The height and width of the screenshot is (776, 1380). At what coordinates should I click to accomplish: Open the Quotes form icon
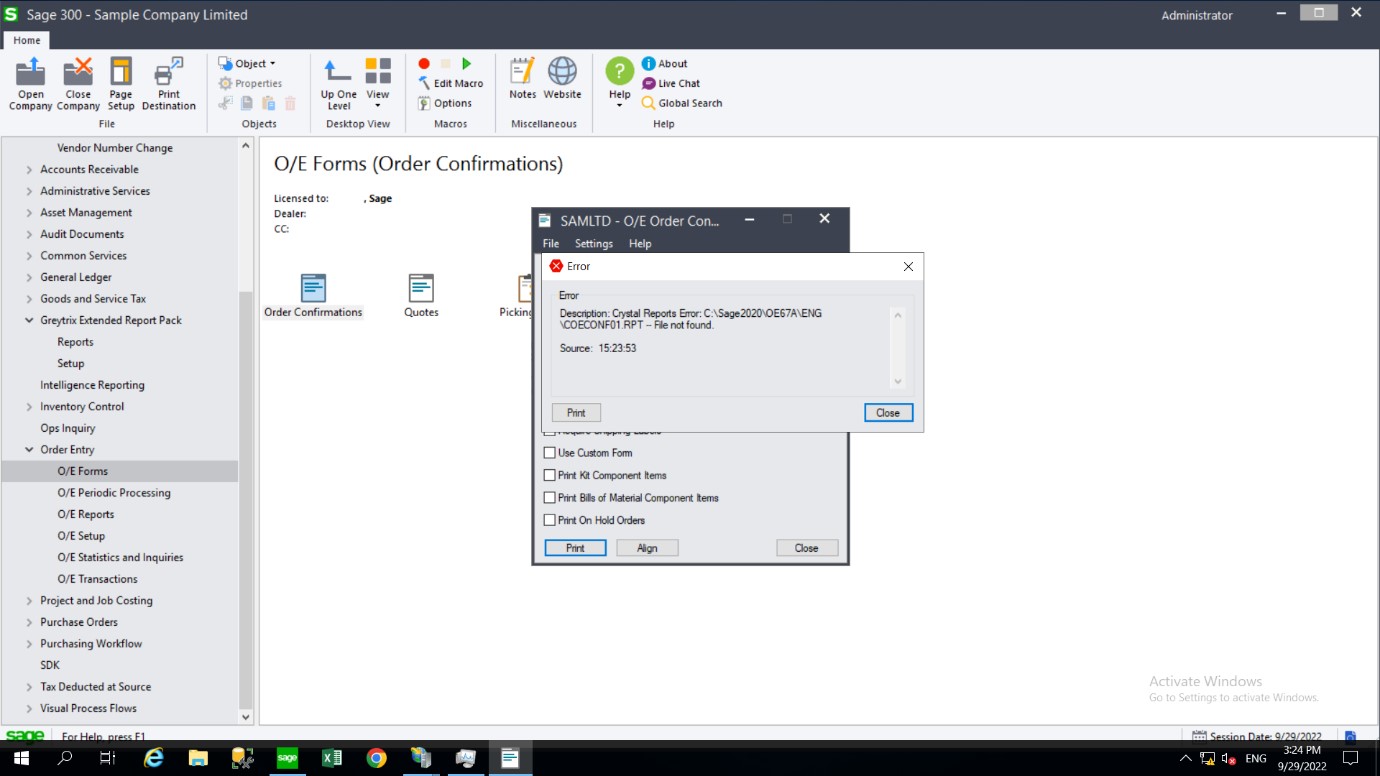click(x=421, y=296)
